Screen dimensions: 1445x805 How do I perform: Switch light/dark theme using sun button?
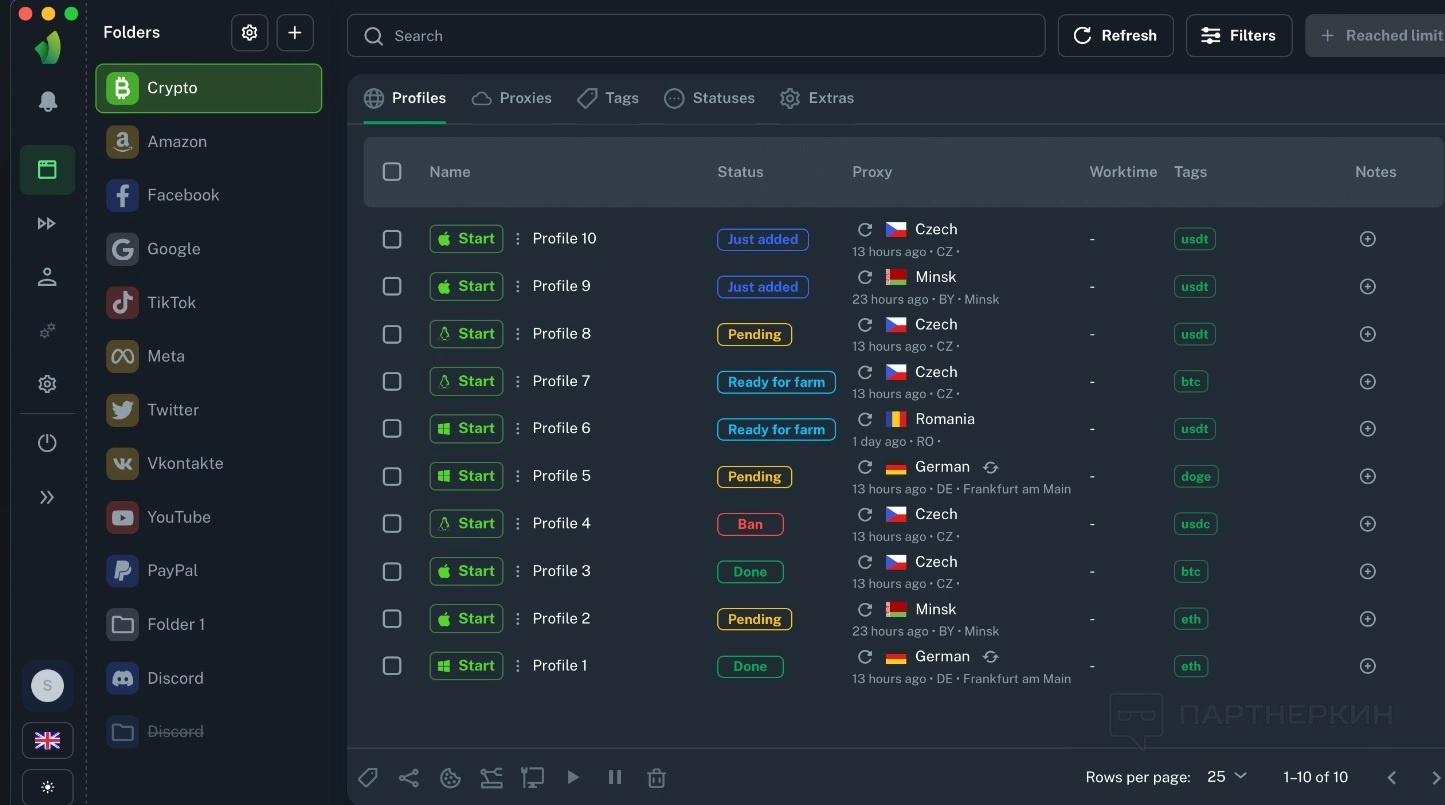click(47, 787)
